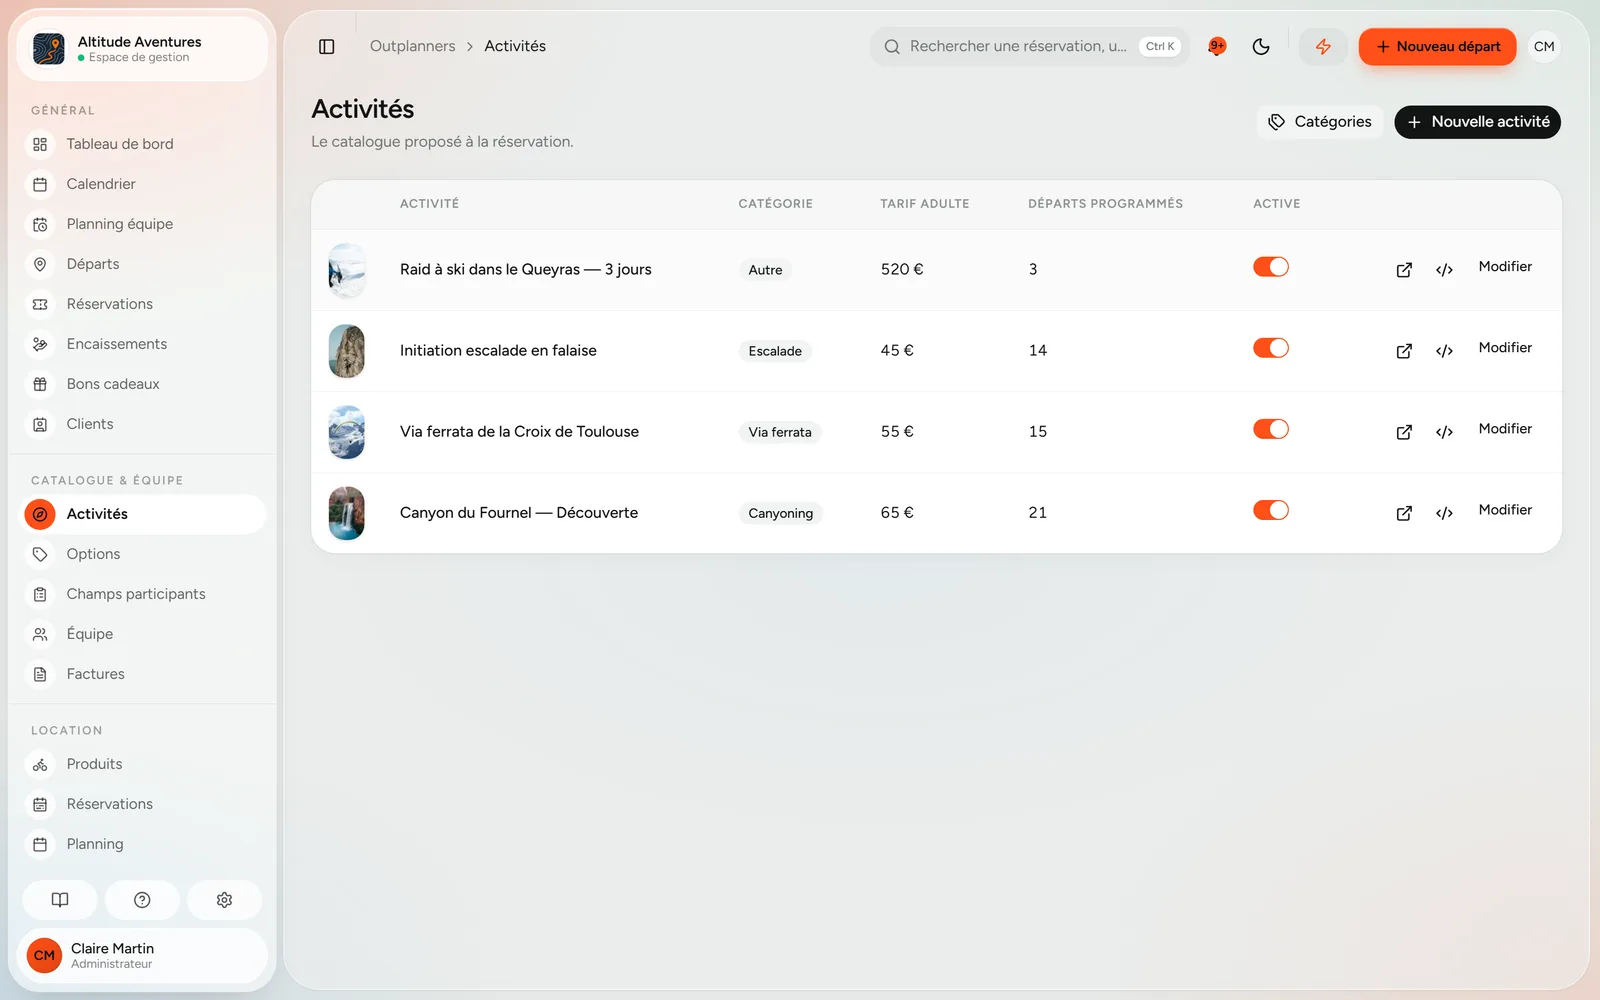
Task: Open Réservations under Général
Action: [x=145, y=304]
